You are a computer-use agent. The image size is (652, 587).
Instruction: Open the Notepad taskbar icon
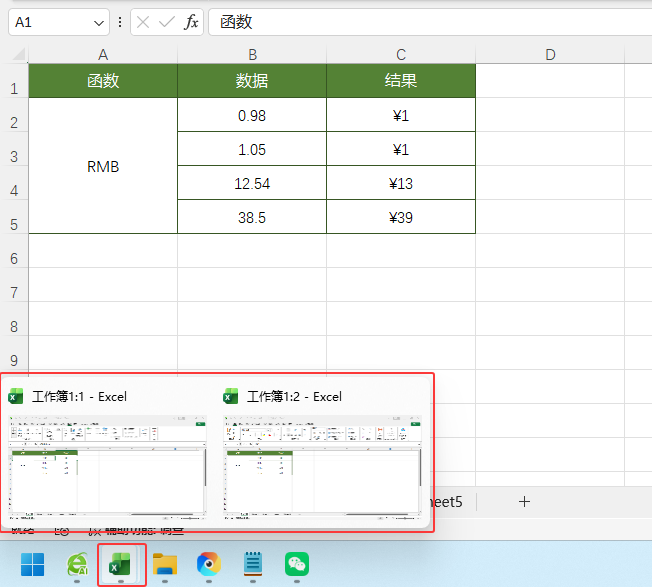[x=253, y=565]
